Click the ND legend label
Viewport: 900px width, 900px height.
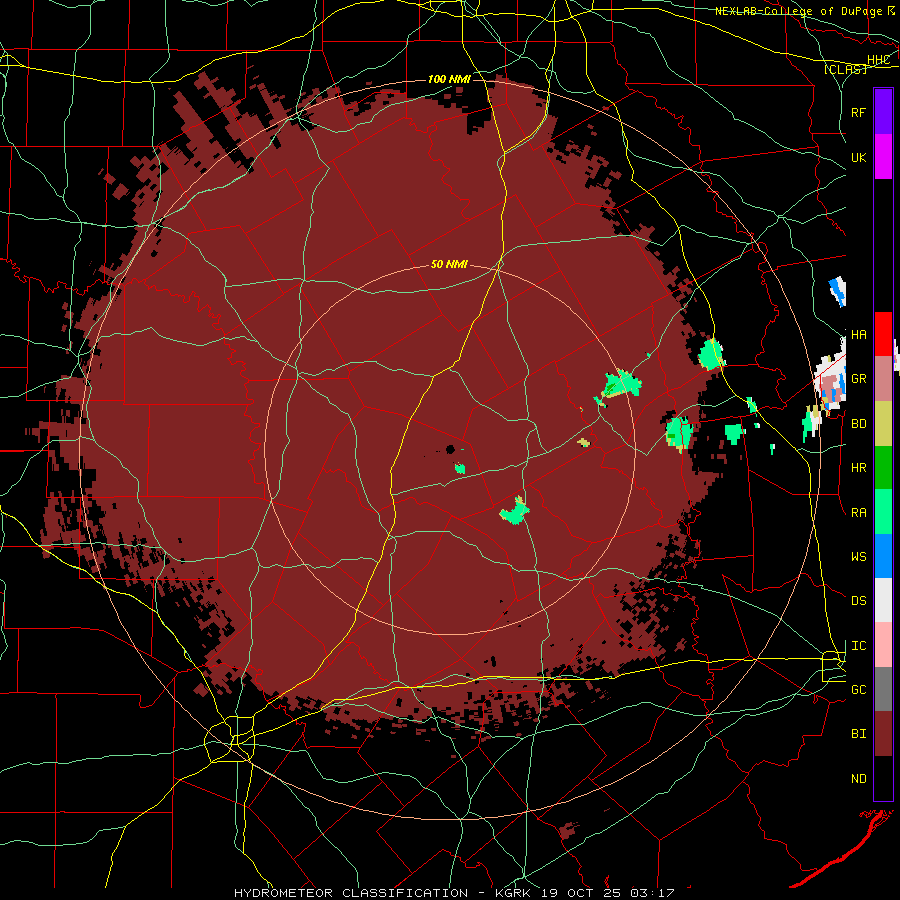859,779
